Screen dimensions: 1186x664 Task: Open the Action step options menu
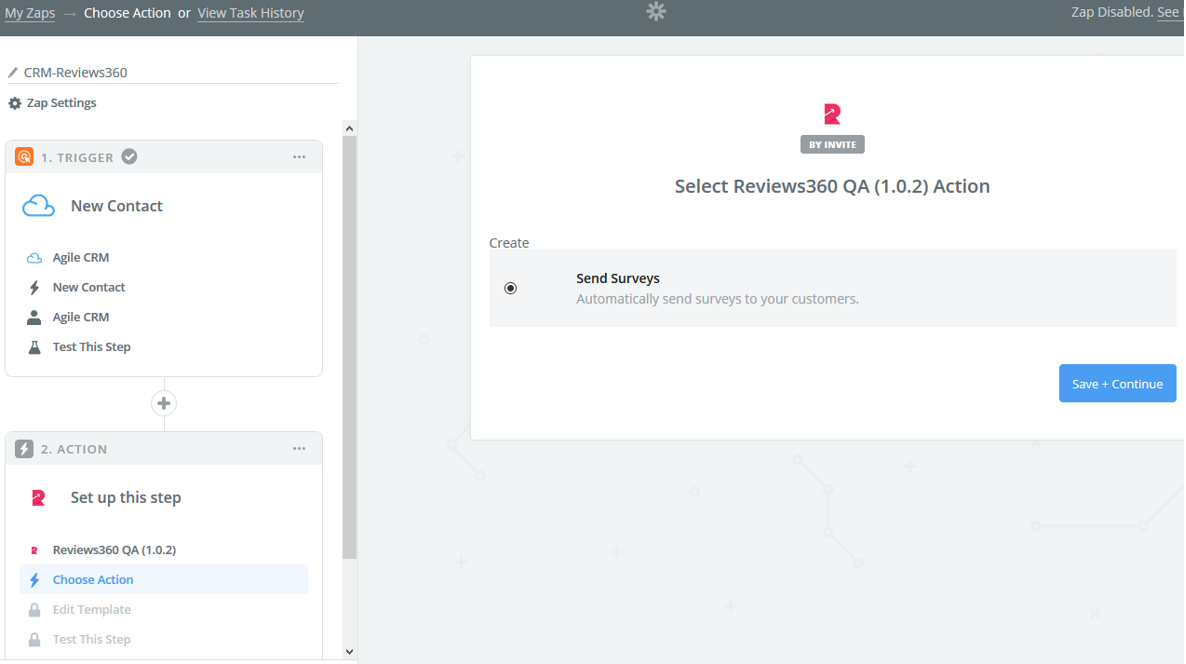coord(300,448)
